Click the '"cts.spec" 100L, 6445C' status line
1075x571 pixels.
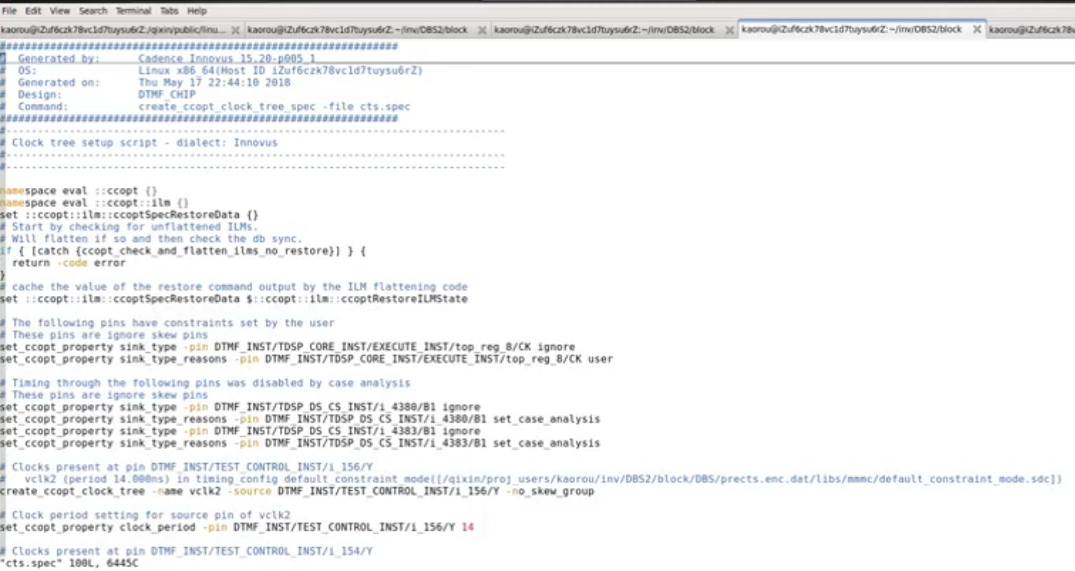tap(69, 563)
